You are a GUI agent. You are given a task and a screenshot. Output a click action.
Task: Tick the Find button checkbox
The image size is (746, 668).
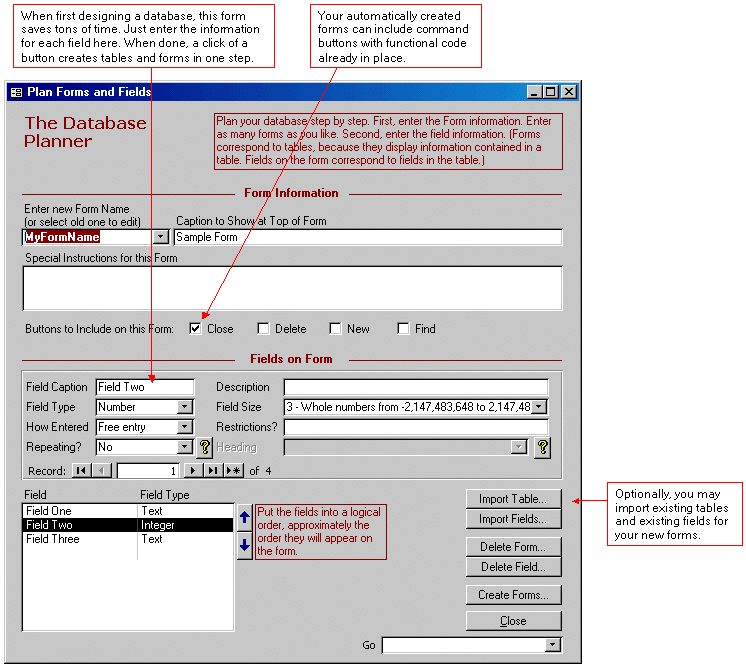403,328
